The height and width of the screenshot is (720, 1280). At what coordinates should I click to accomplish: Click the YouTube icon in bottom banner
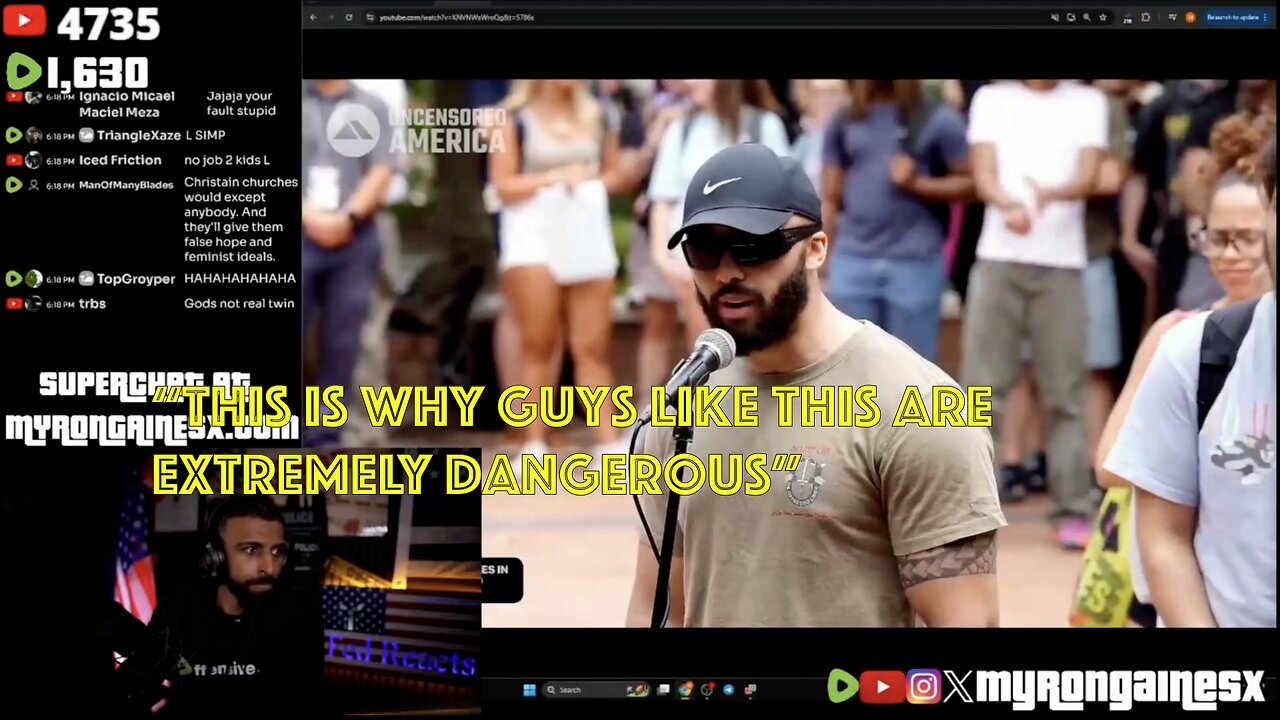tap(883, 686)
